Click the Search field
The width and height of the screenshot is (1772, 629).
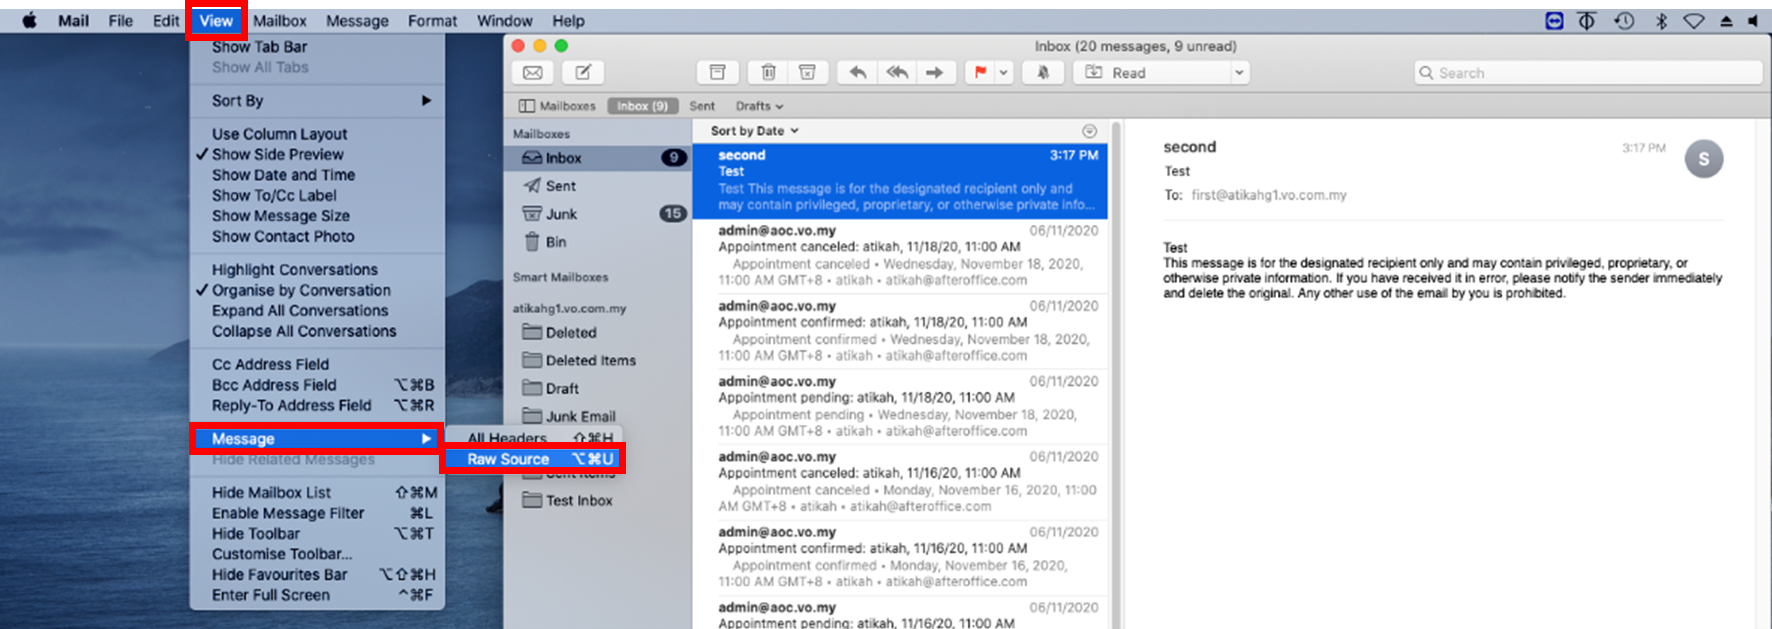1590,73
